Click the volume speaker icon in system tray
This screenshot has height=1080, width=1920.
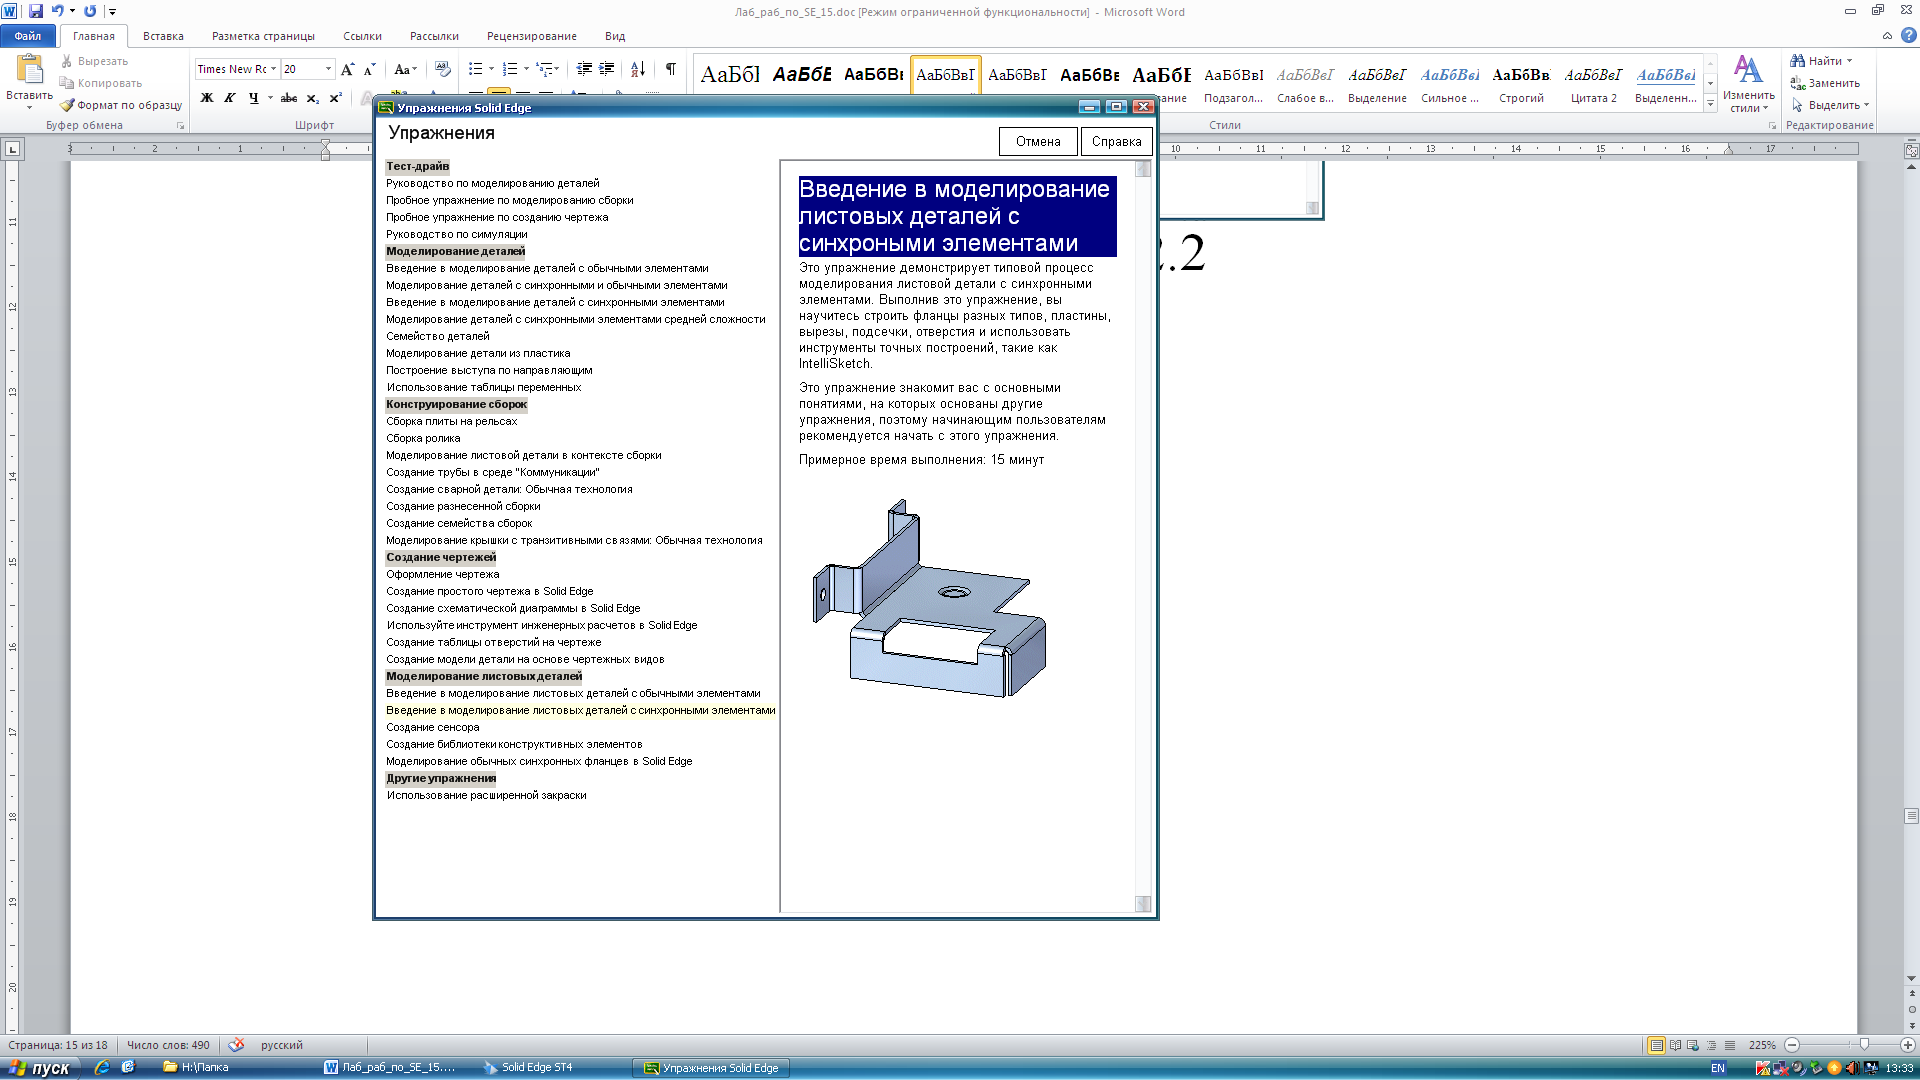click(1851, 1068)
